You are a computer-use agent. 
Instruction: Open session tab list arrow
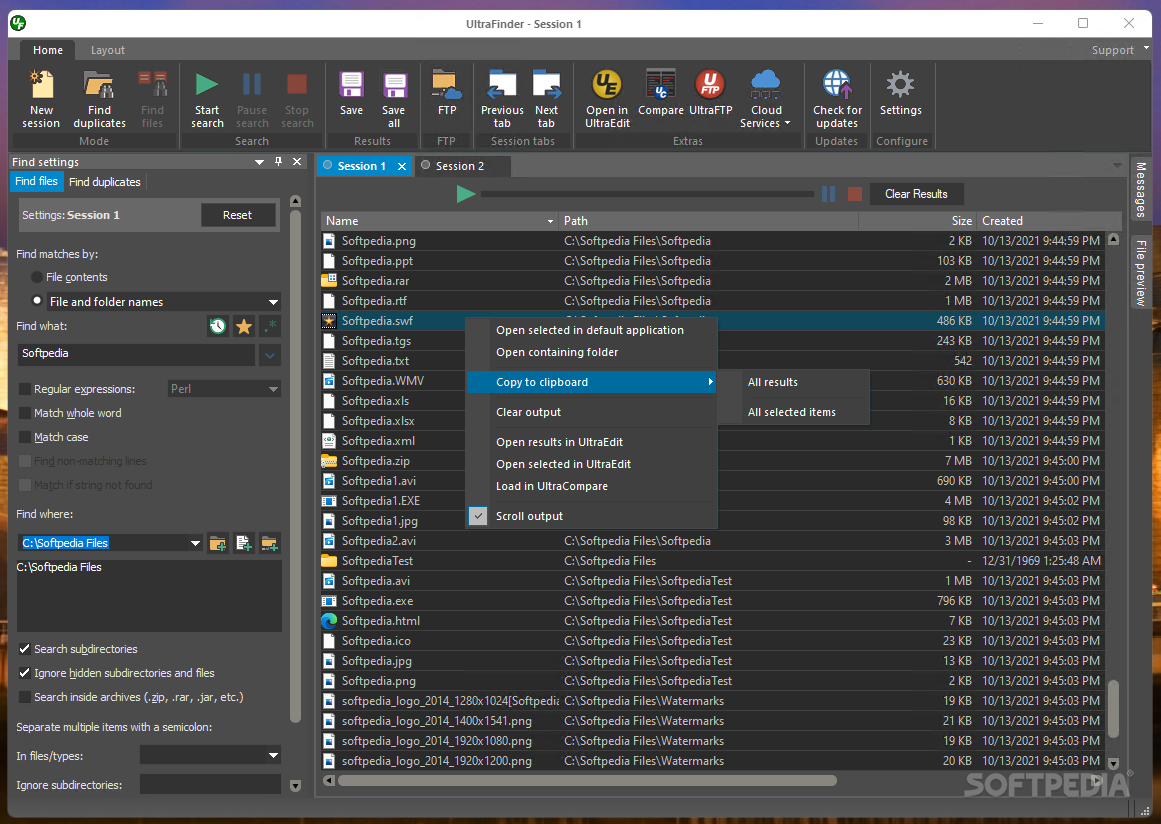(1117, 165)
